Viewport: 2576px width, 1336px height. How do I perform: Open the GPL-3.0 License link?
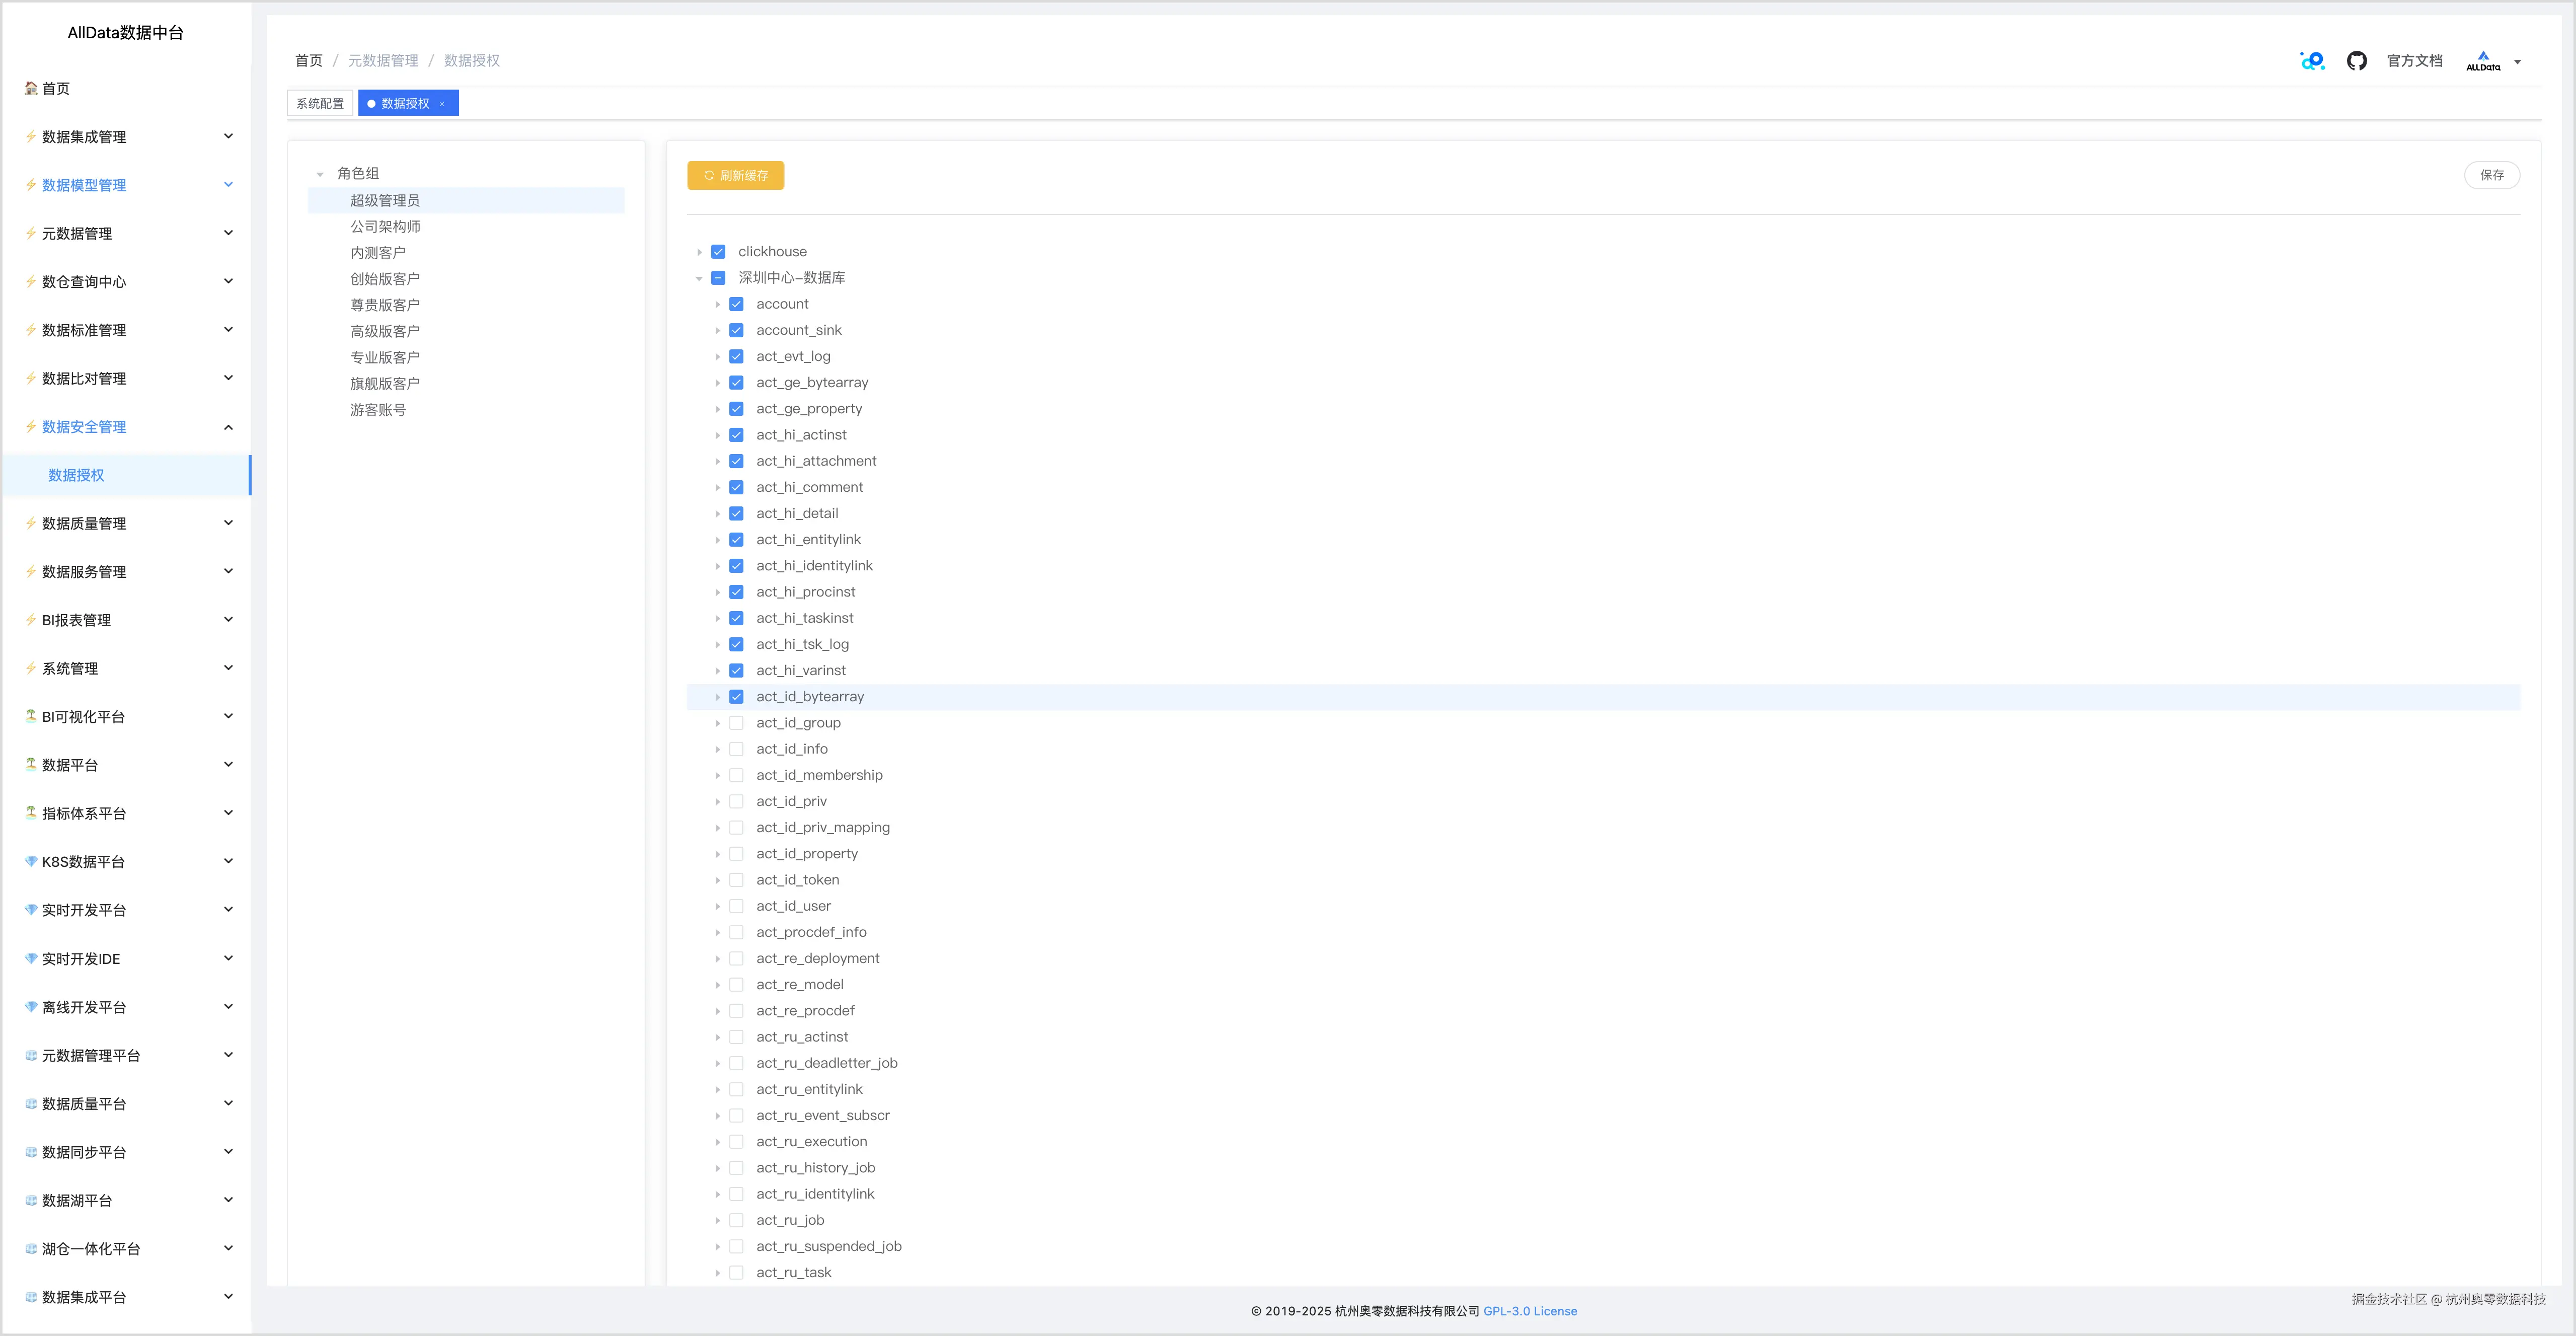point(1529,1311)
